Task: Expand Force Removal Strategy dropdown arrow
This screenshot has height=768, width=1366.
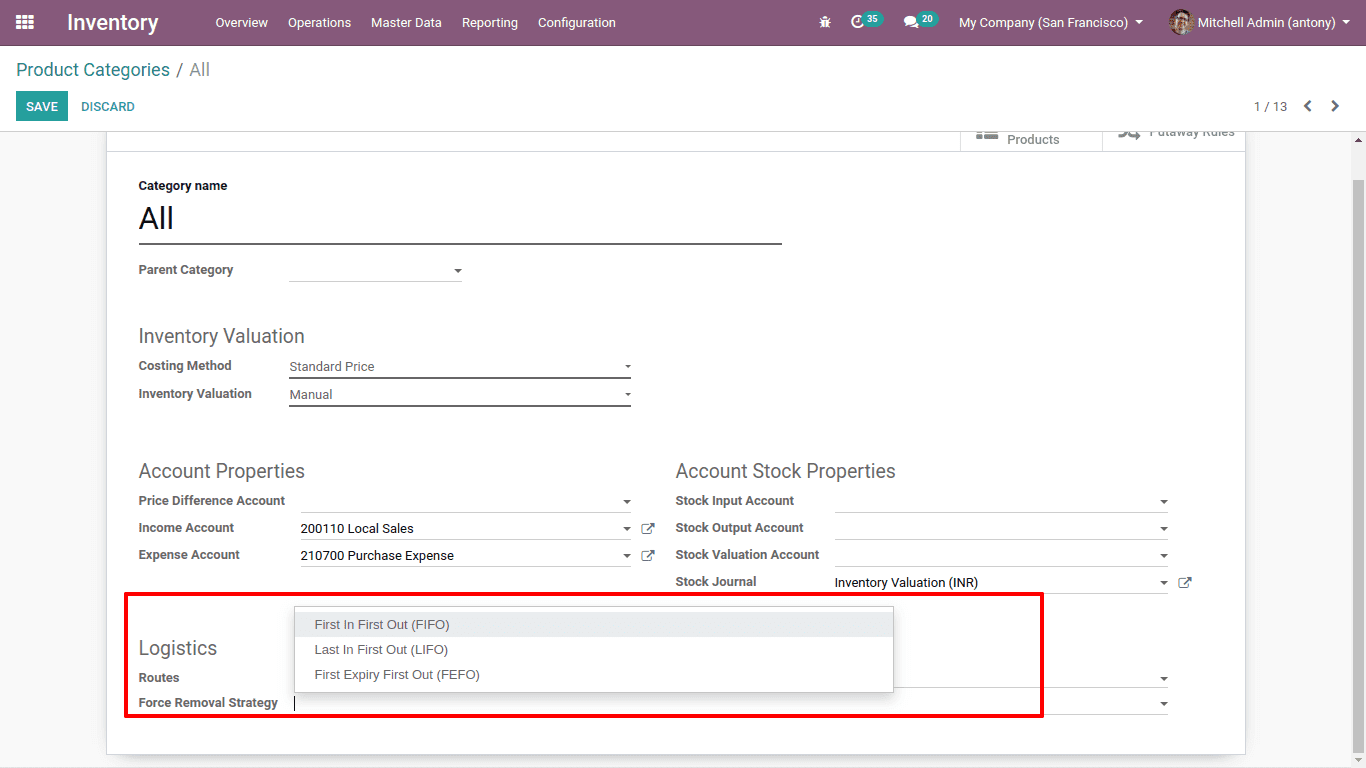Action: coord(1164,704)
